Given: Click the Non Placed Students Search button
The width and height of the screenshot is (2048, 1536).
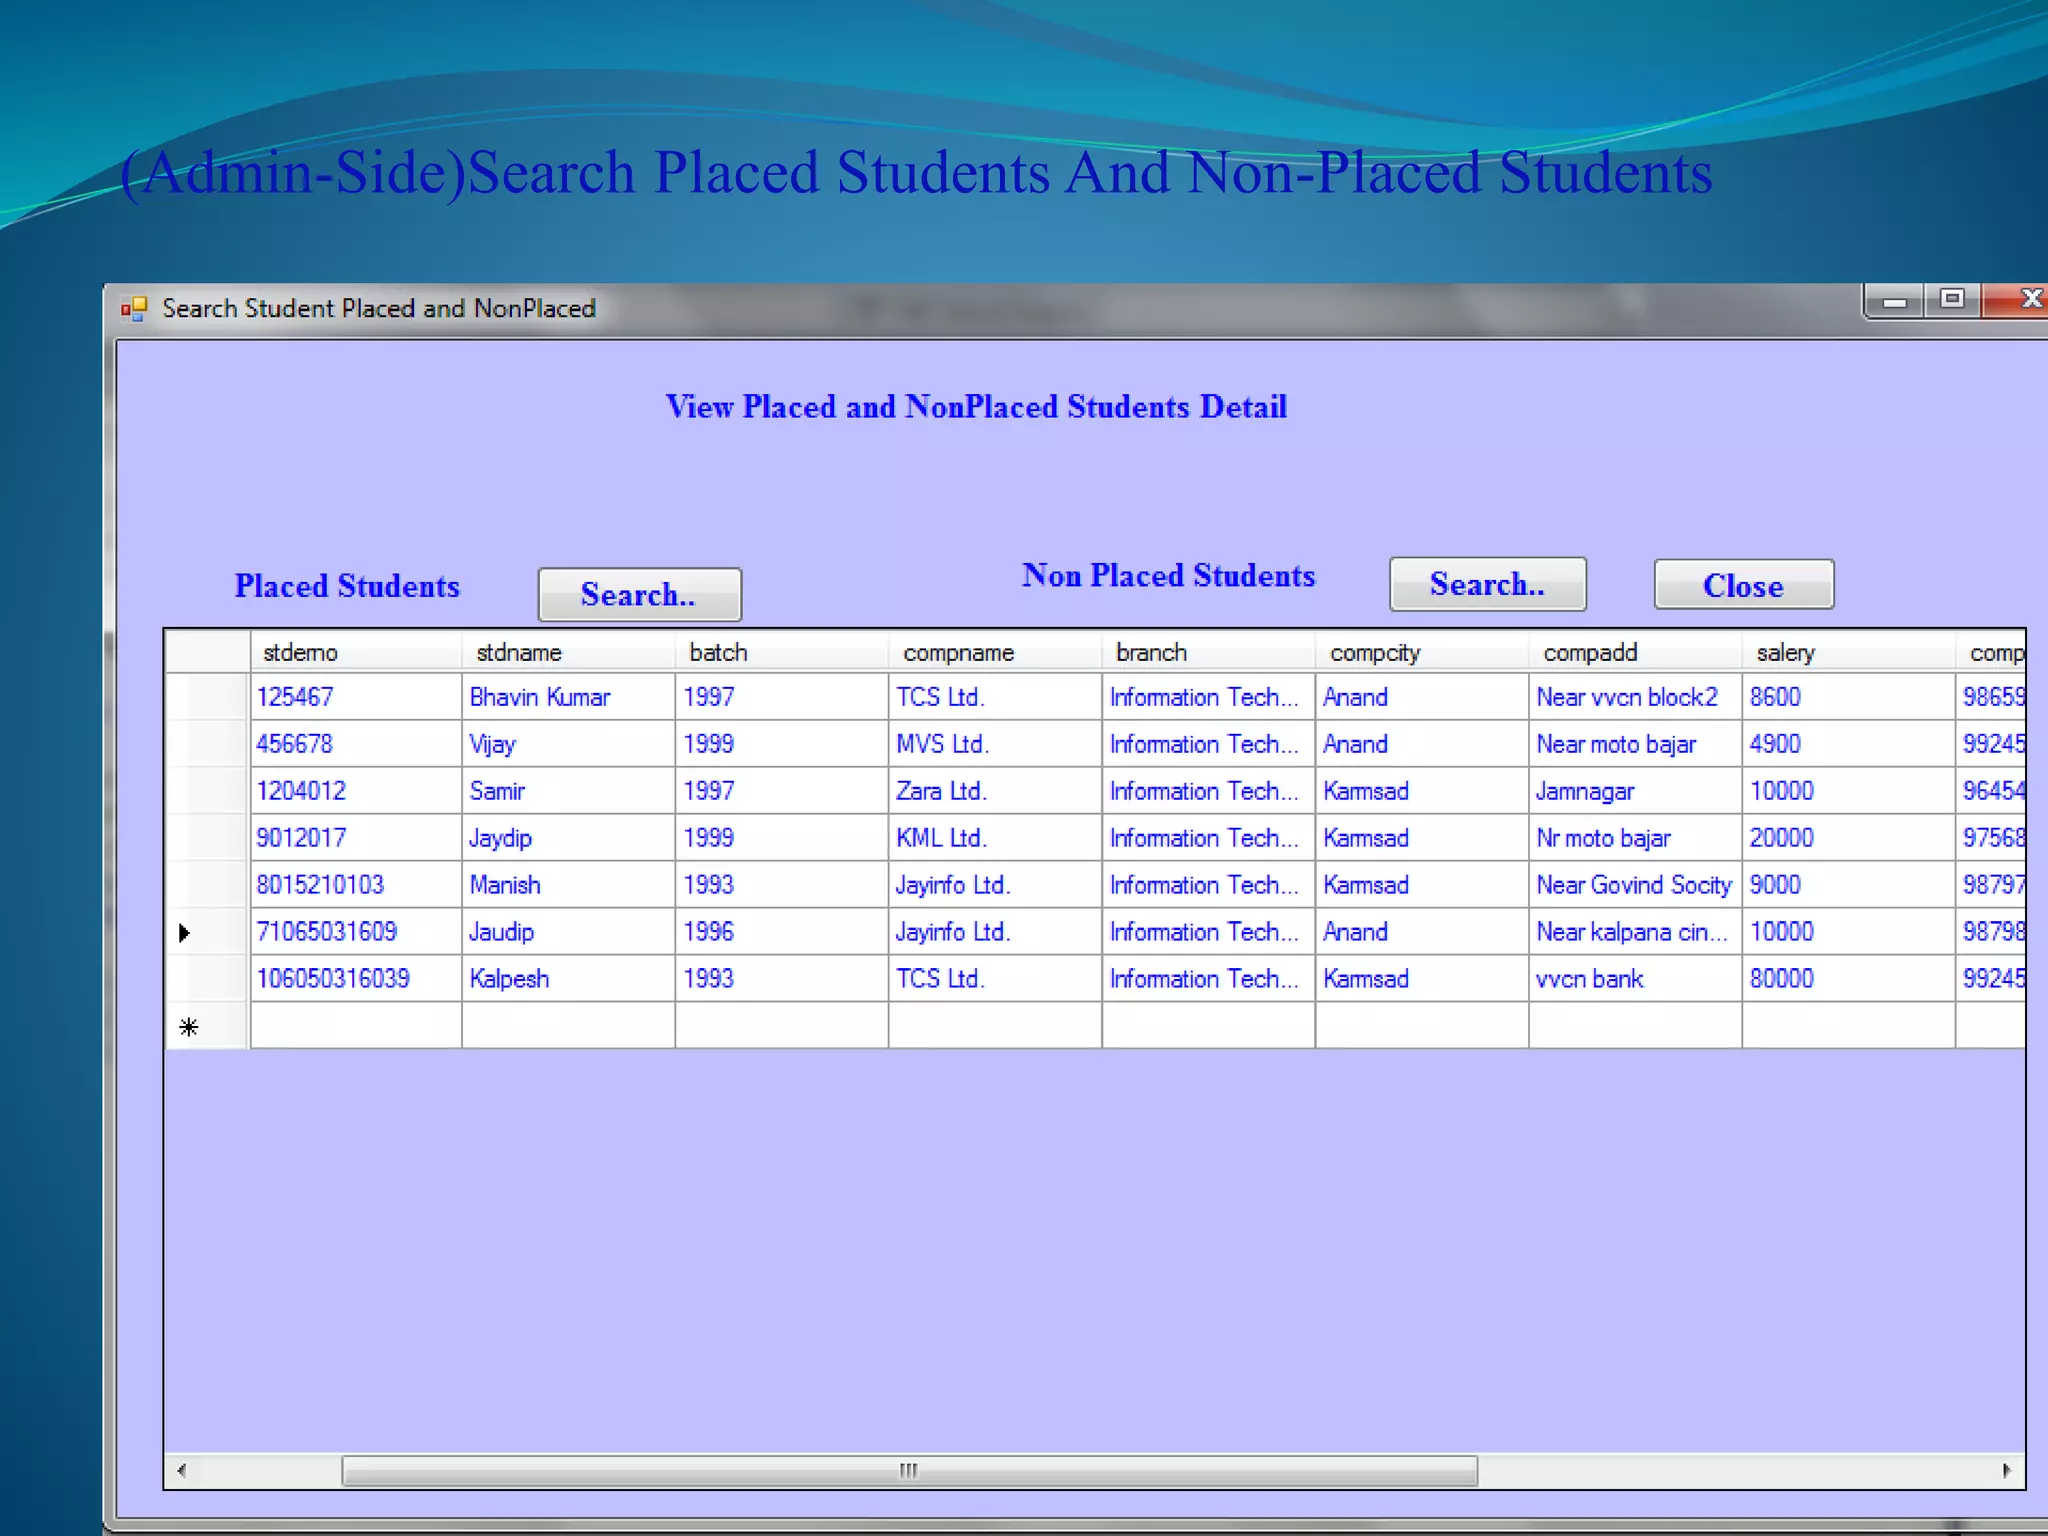Looking at the screenshot, I should tap(1487, 584).
